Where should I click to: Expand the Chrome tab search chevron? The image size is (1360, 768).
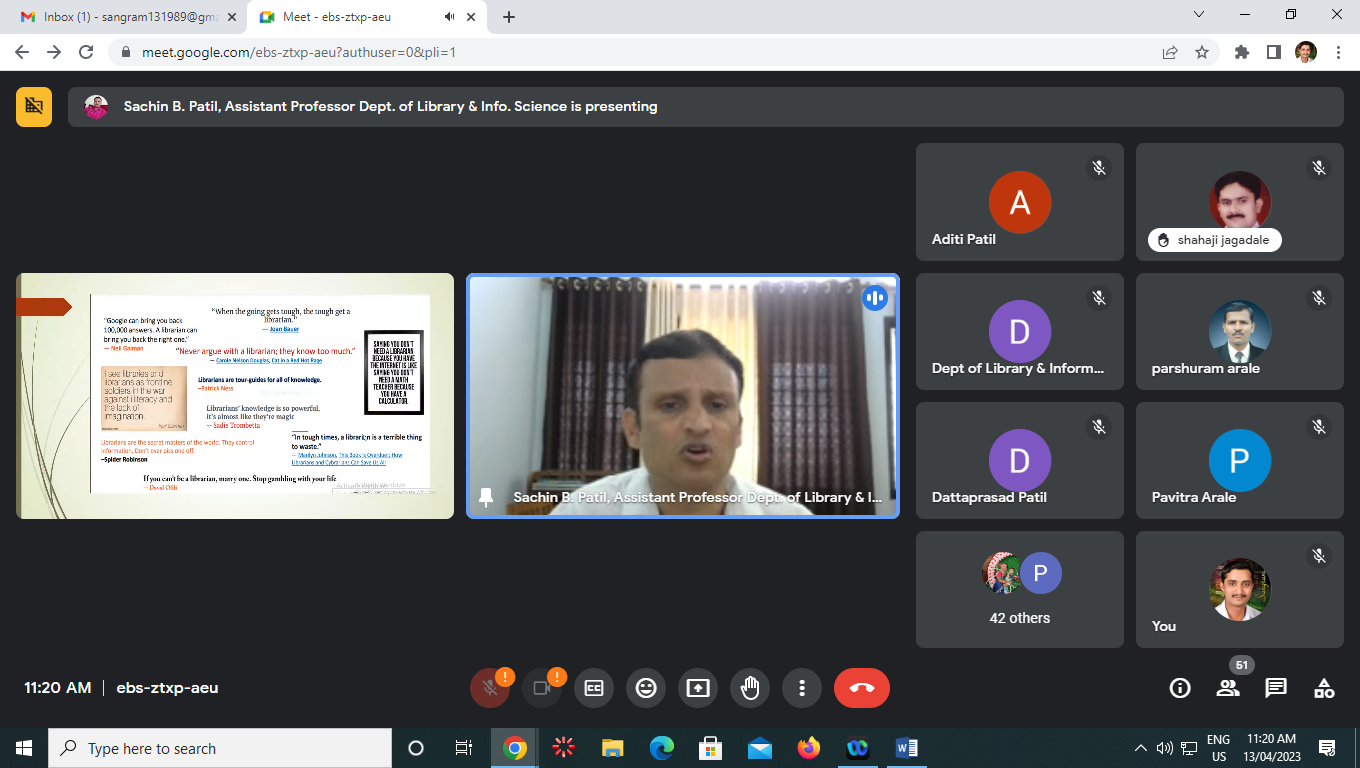click(x=1199, y=15)
